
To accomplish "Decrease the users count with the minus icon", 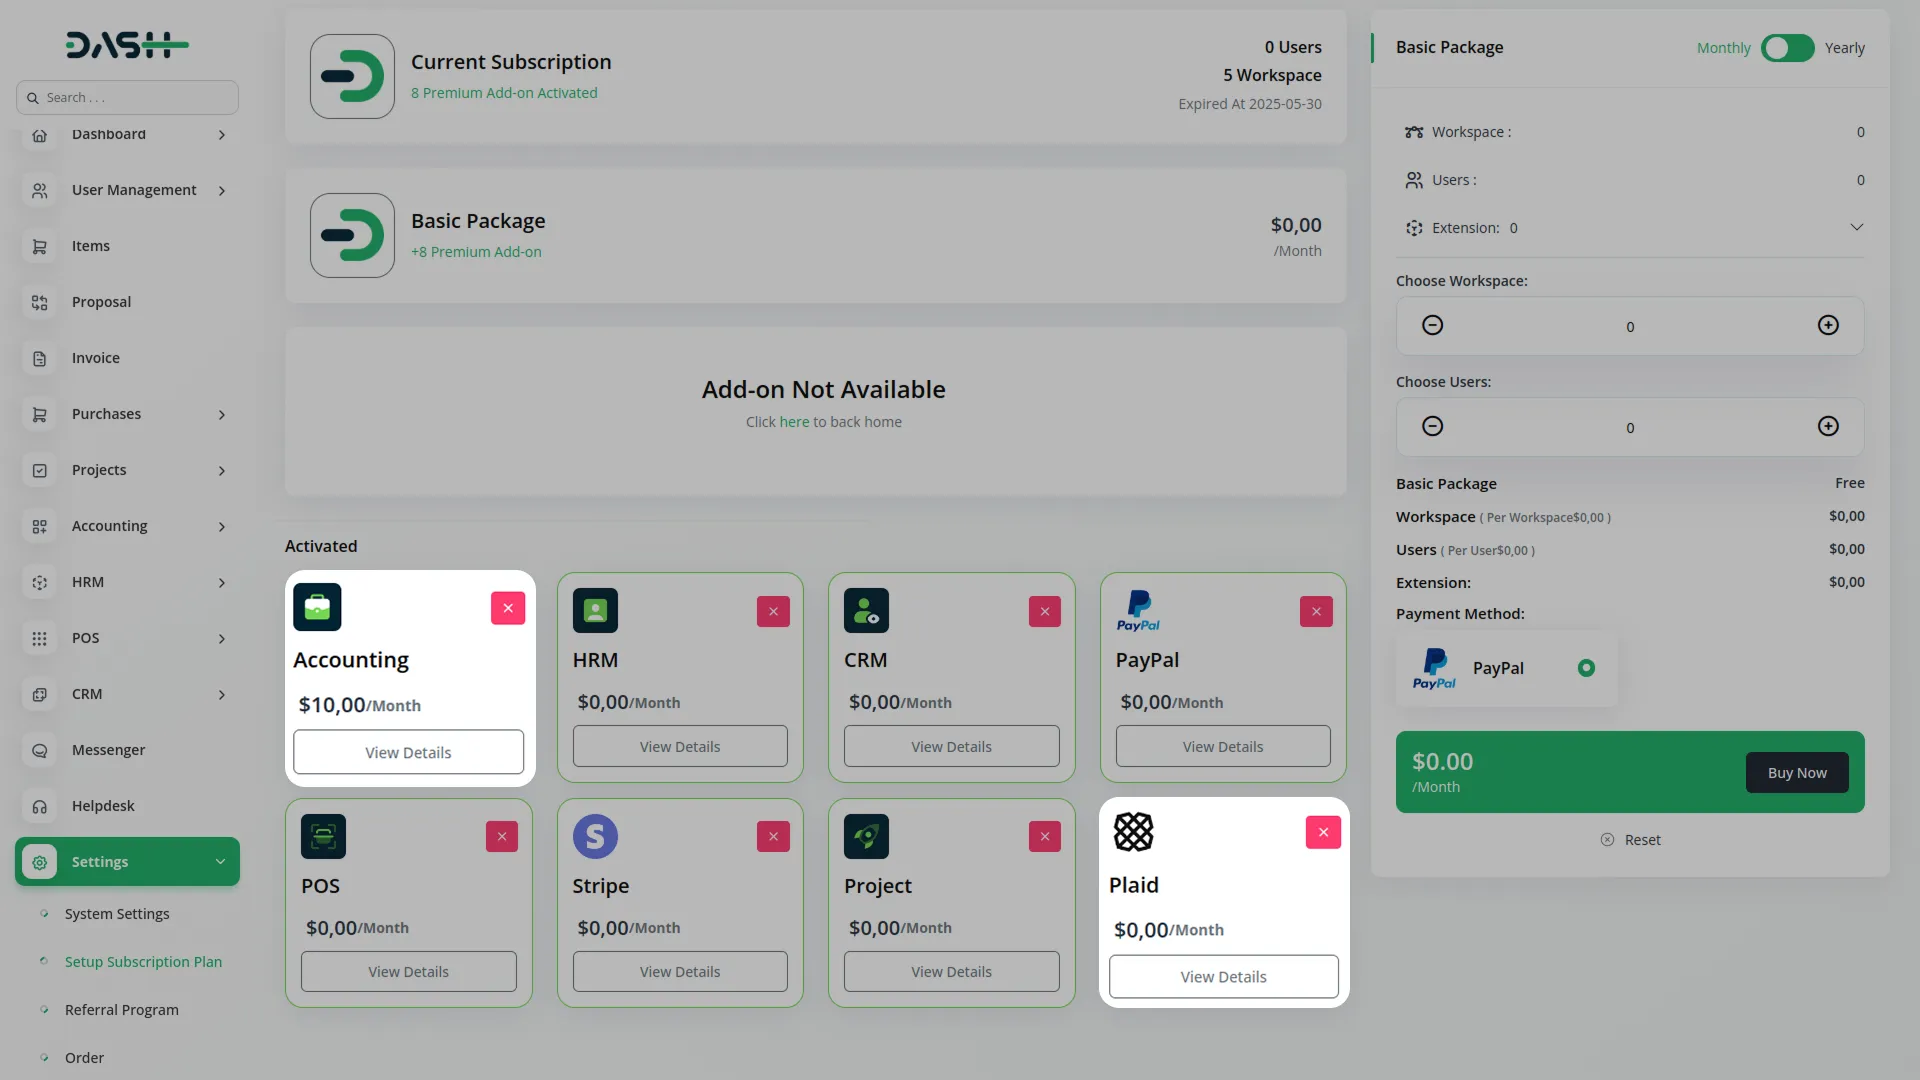I will [x=1432, y=427].
